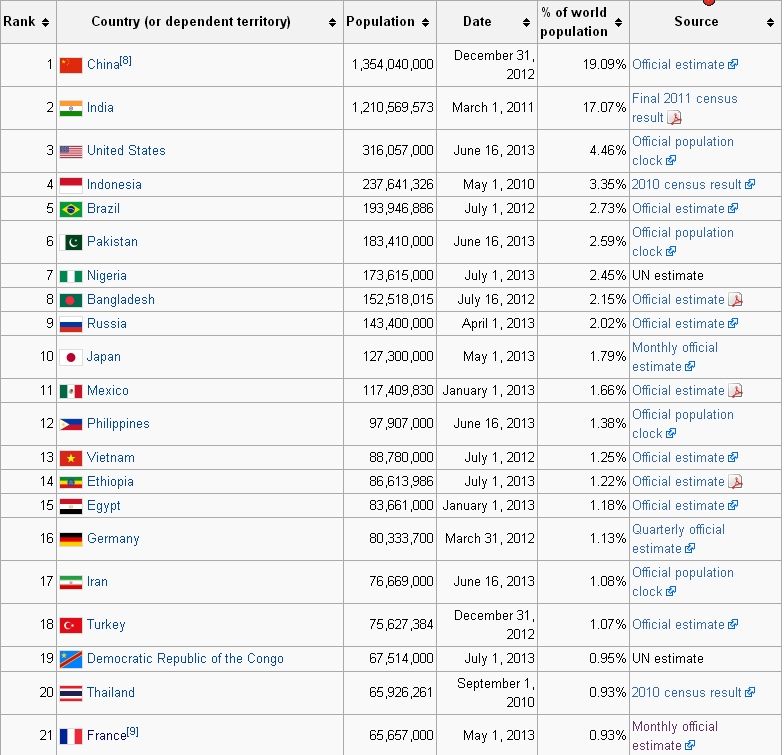Open the Philippines country link
Image resolution: width=784 pixels, height=755 pixels.
click(118, 424)
